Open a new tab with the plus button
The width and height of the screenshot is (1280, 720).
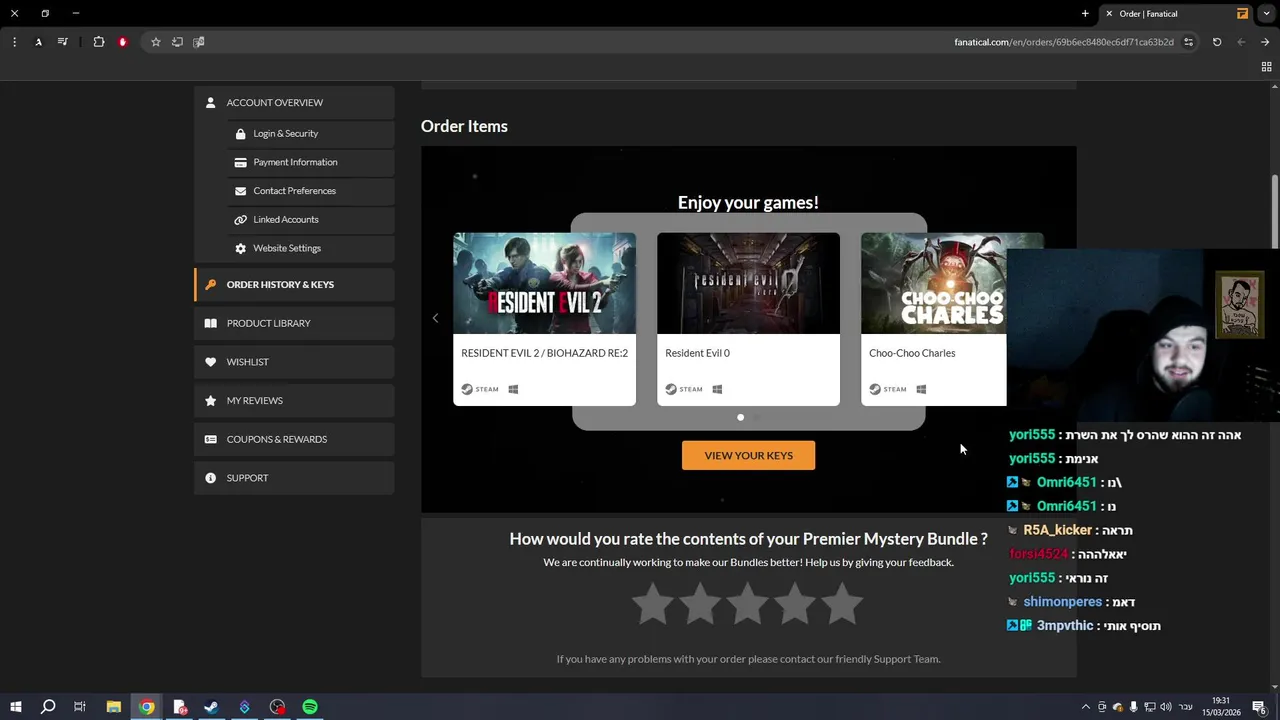click(1085, 13)
